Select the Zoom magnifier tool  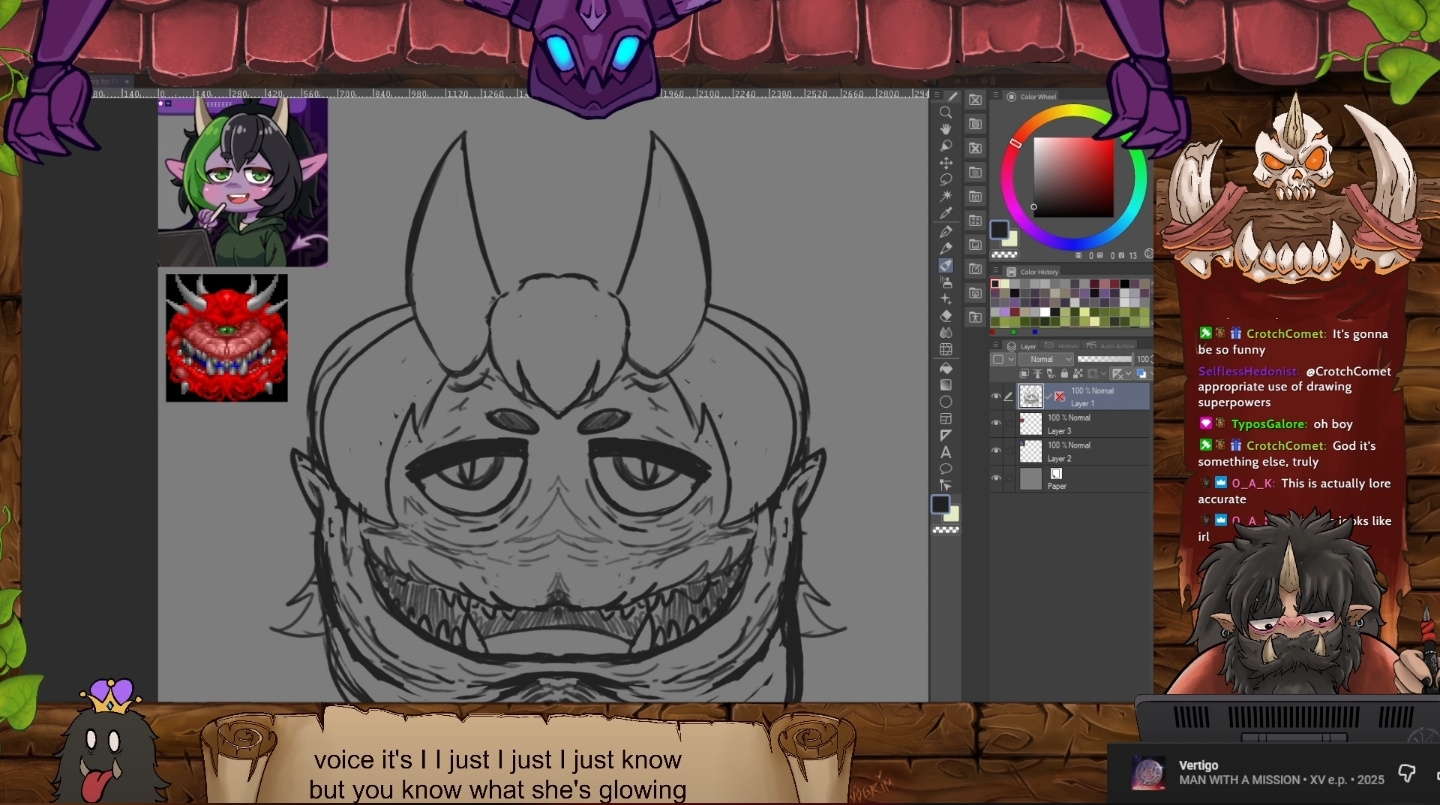[x=946, y=113]
